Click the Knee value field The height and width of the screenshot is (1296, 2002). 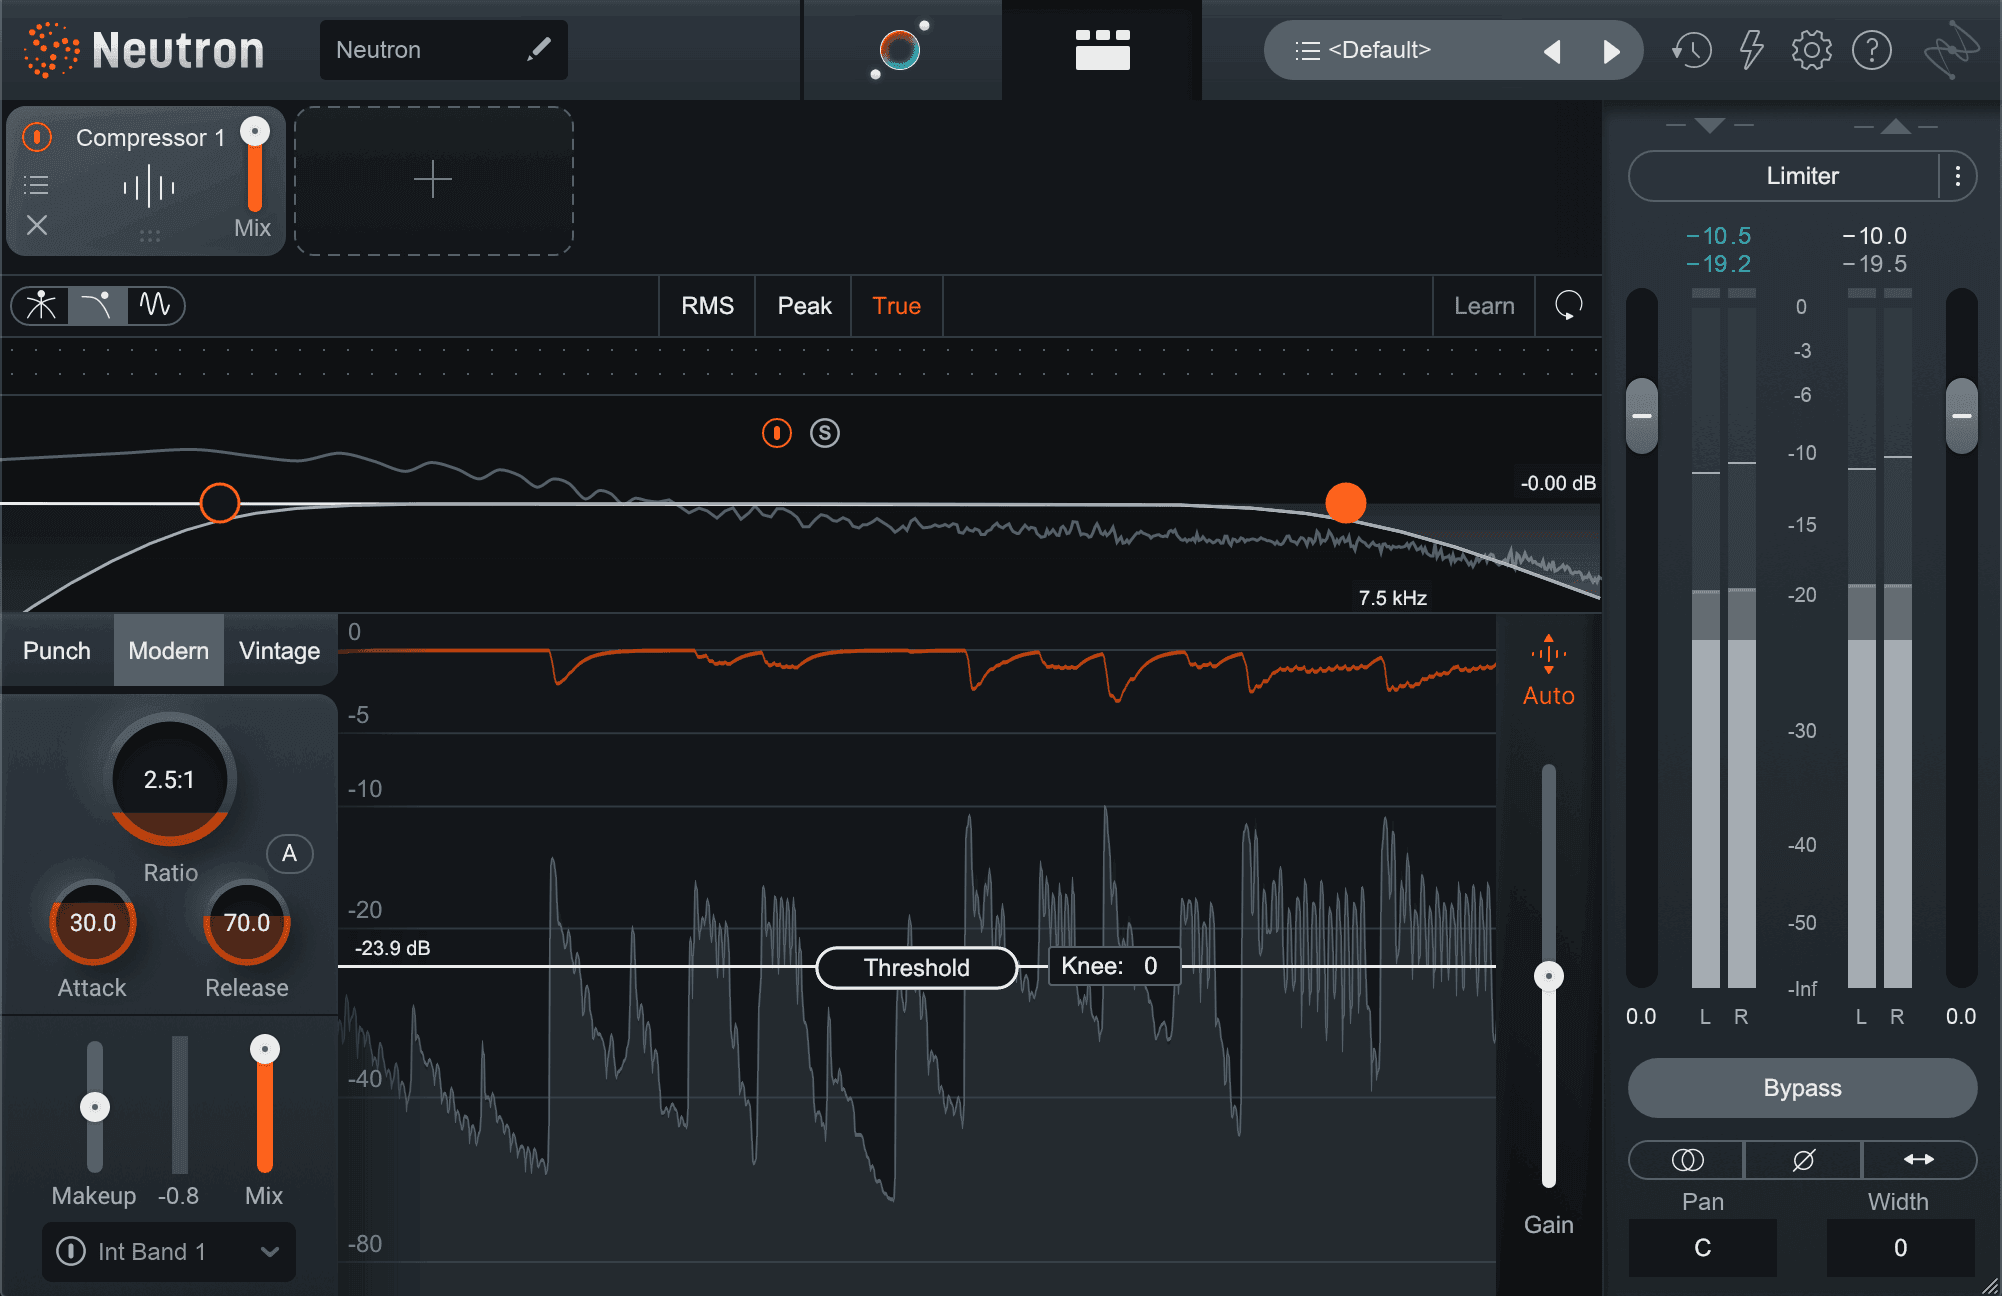[1113, 966]
